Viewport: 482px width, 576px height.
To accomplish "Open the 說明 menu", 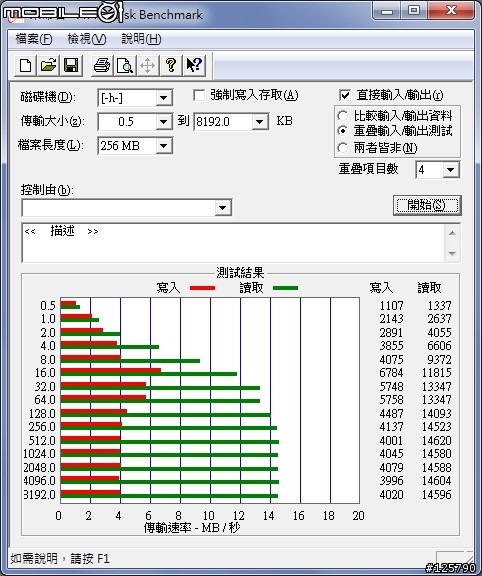I will pos(141,39).
